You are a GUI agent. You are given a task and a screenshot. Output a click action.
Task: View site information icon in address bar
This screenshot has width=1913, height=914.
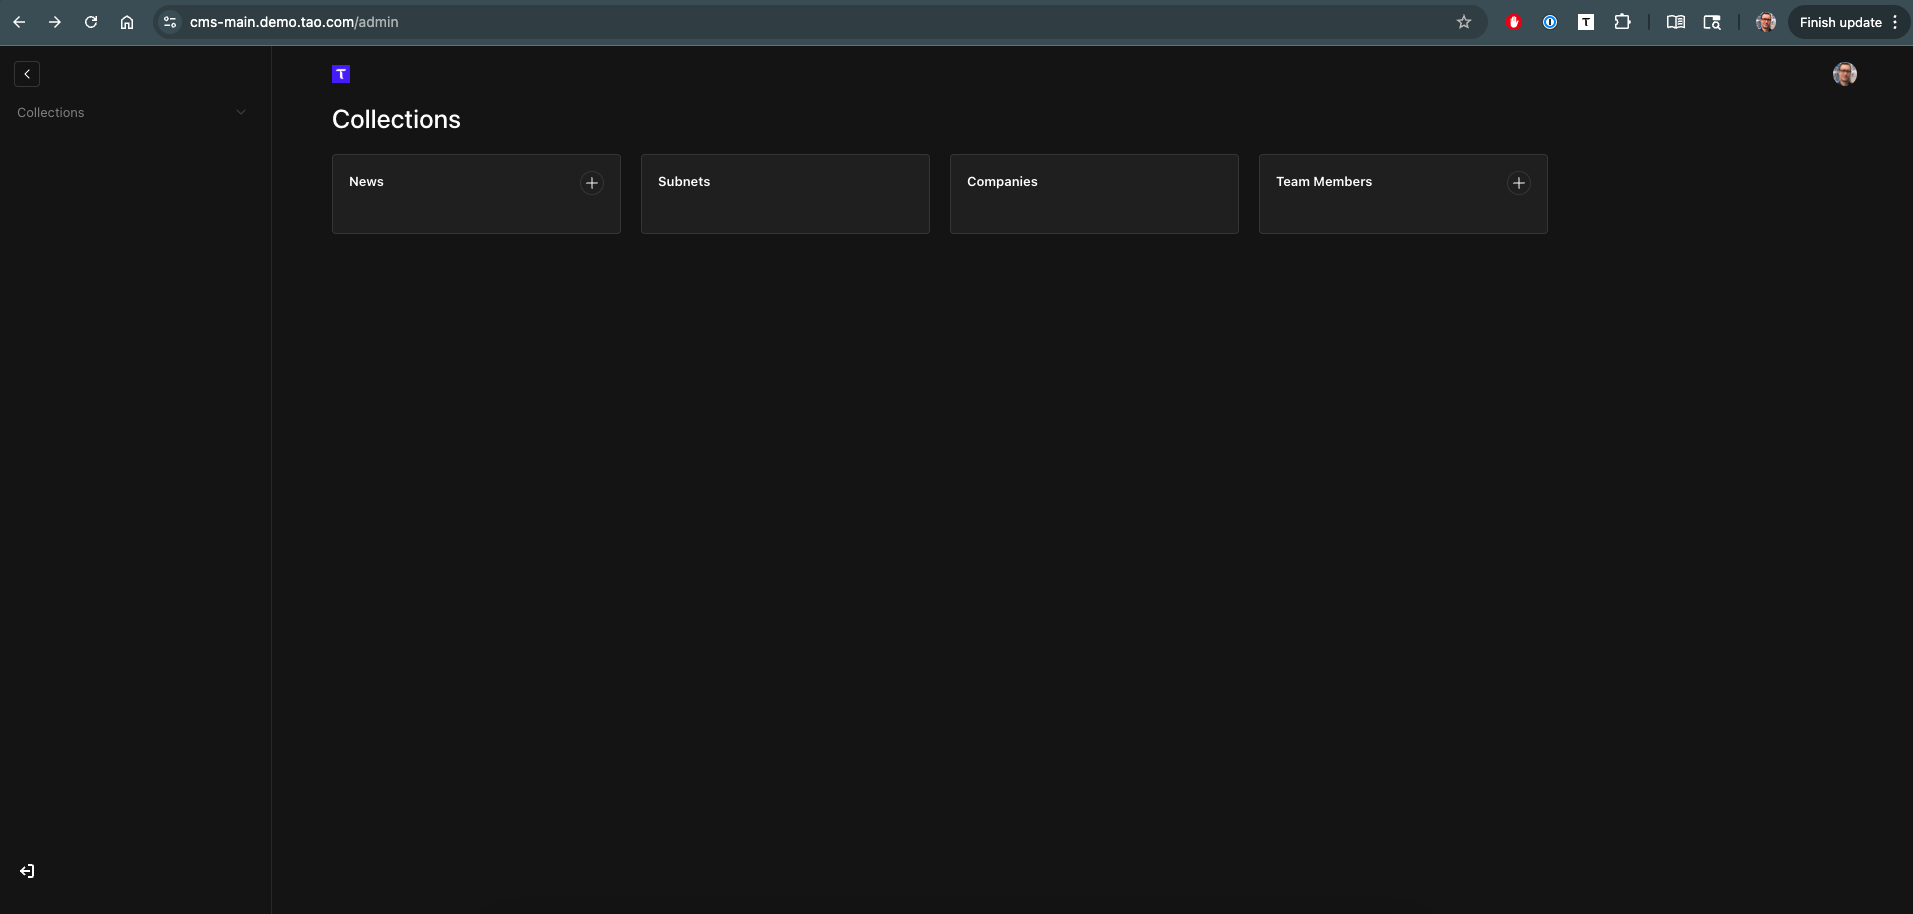(170, 22)
